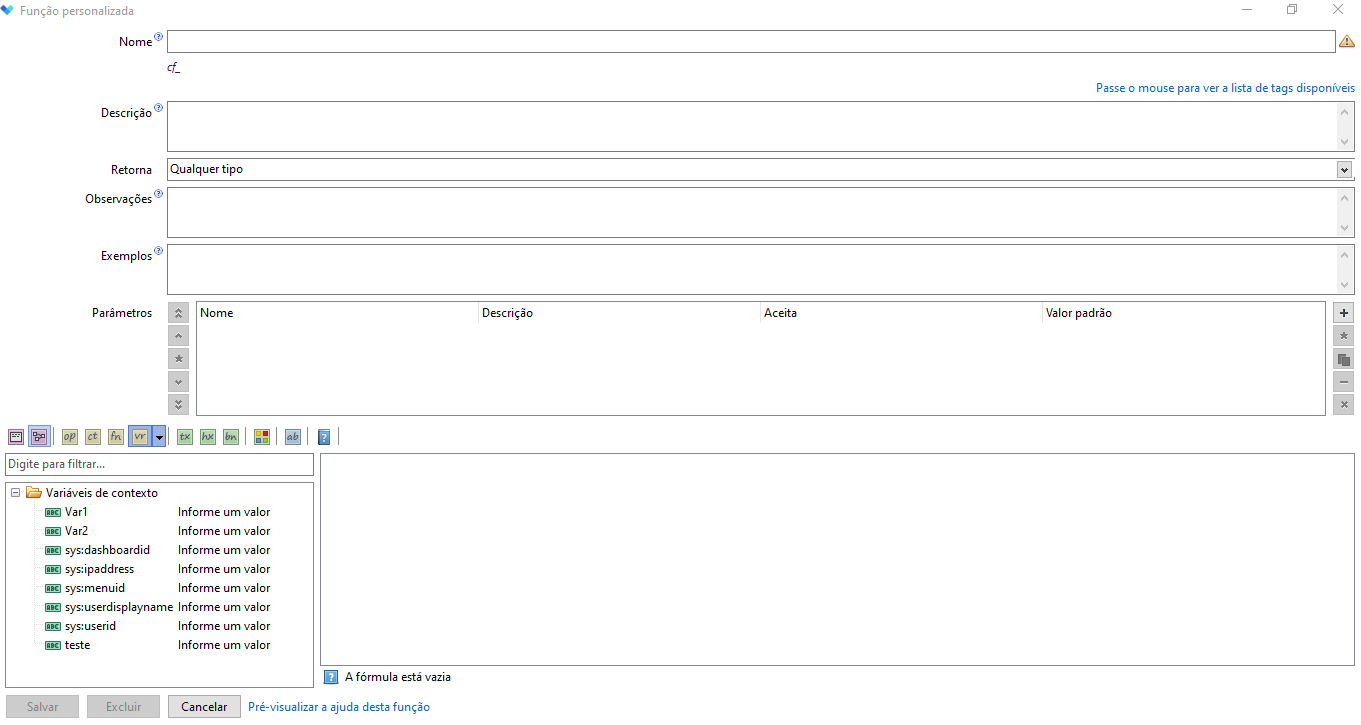Click the 'tx' text toolbar icon
This screenshot has width=1361, height=725.
point(185,437)
